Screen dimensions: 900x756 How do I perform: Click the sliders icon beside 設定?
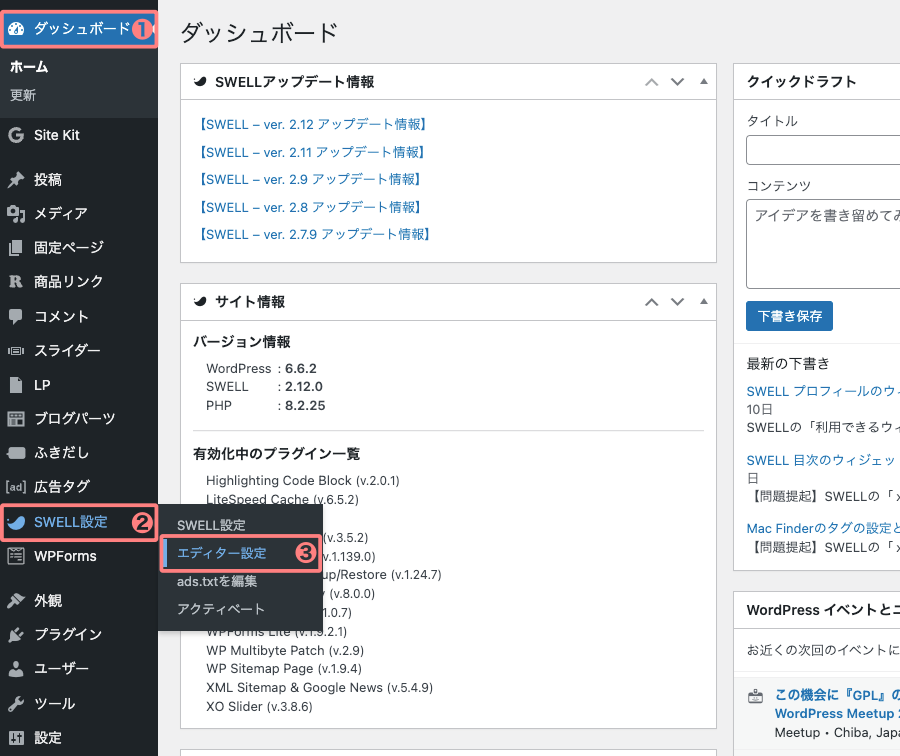click(16, 737)
